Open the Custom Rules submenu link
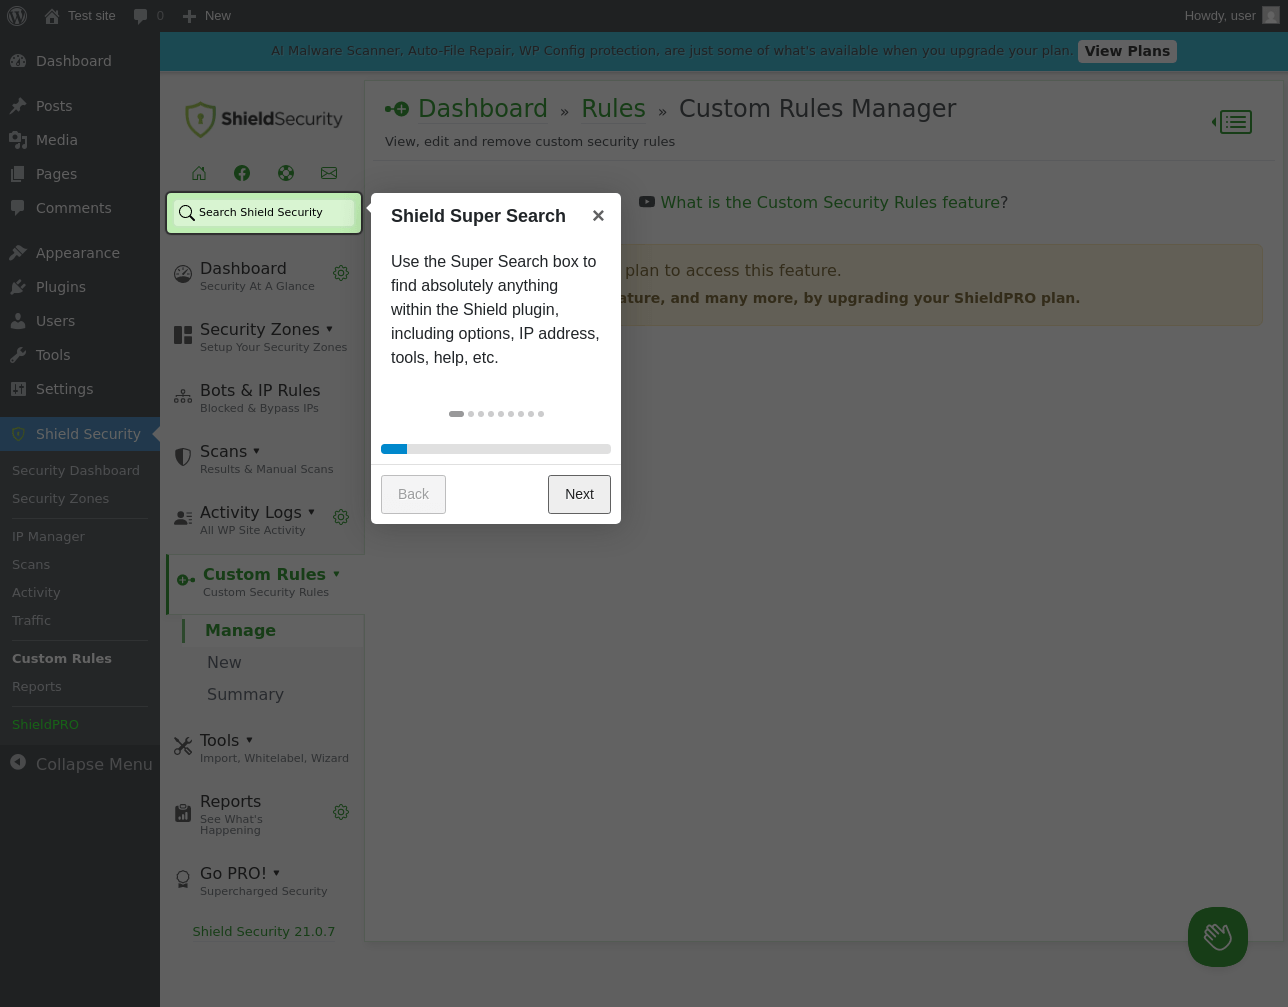This screenshot has width=1288, height=1007. [x=62, y=659]
